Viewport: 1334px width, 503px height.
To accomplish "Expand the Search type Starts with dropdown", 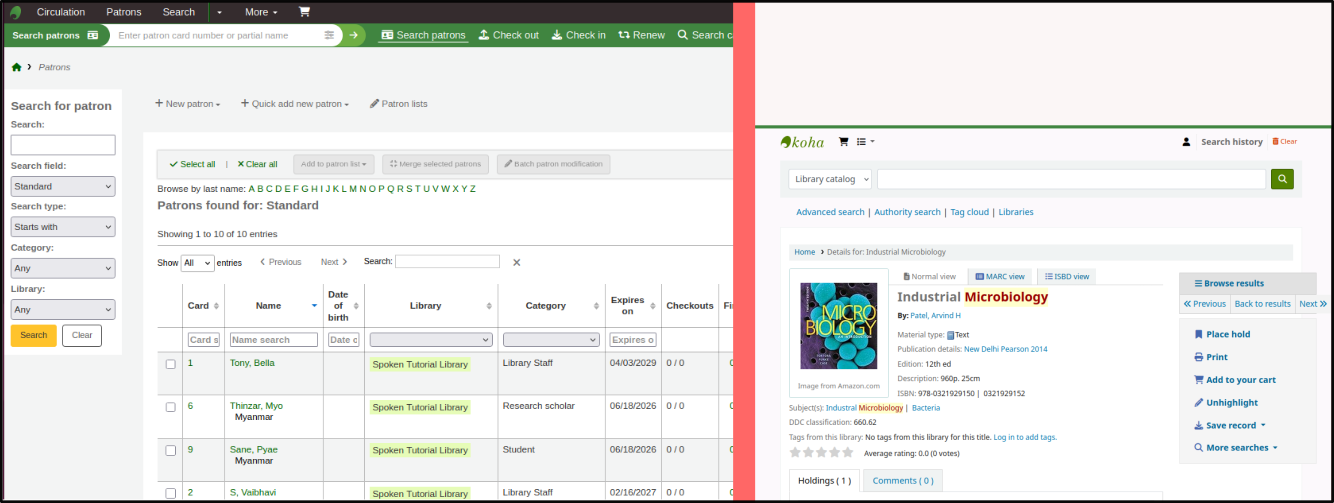I will click(x=63, y=227).
